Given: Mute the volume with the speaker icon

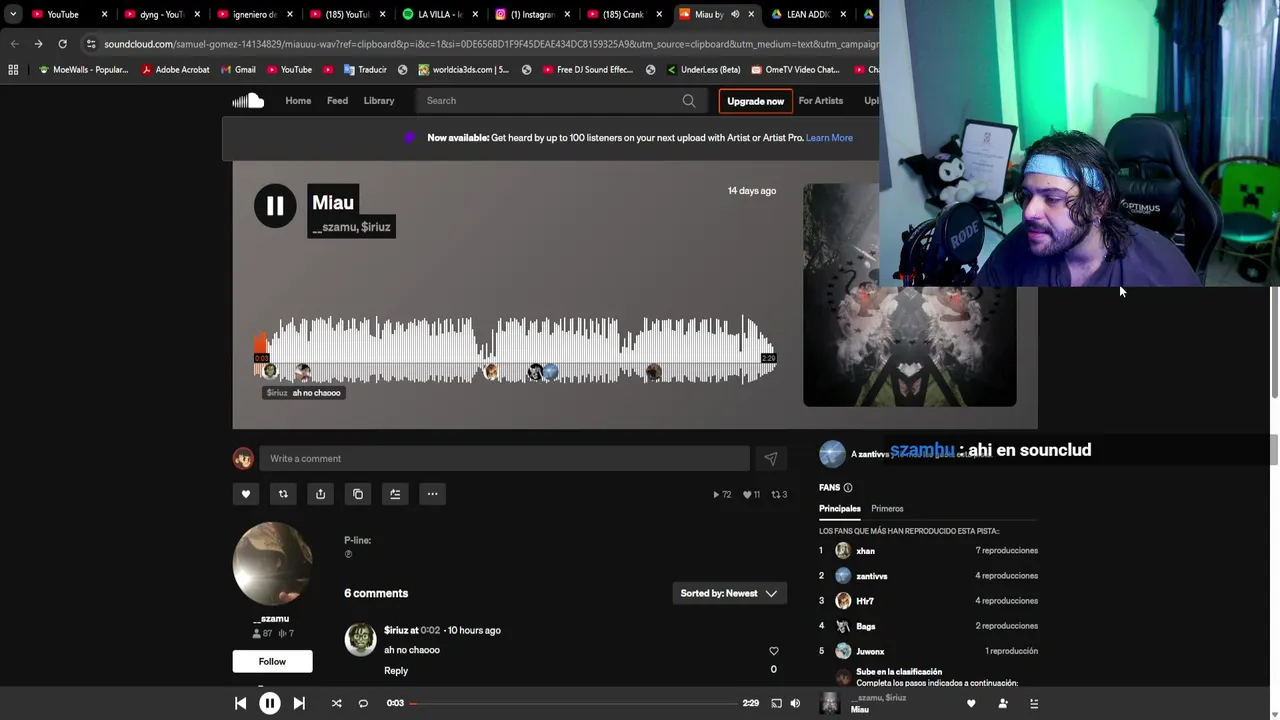Looking at the screenshot, I should pyautogui.click(x=795, y=703).
